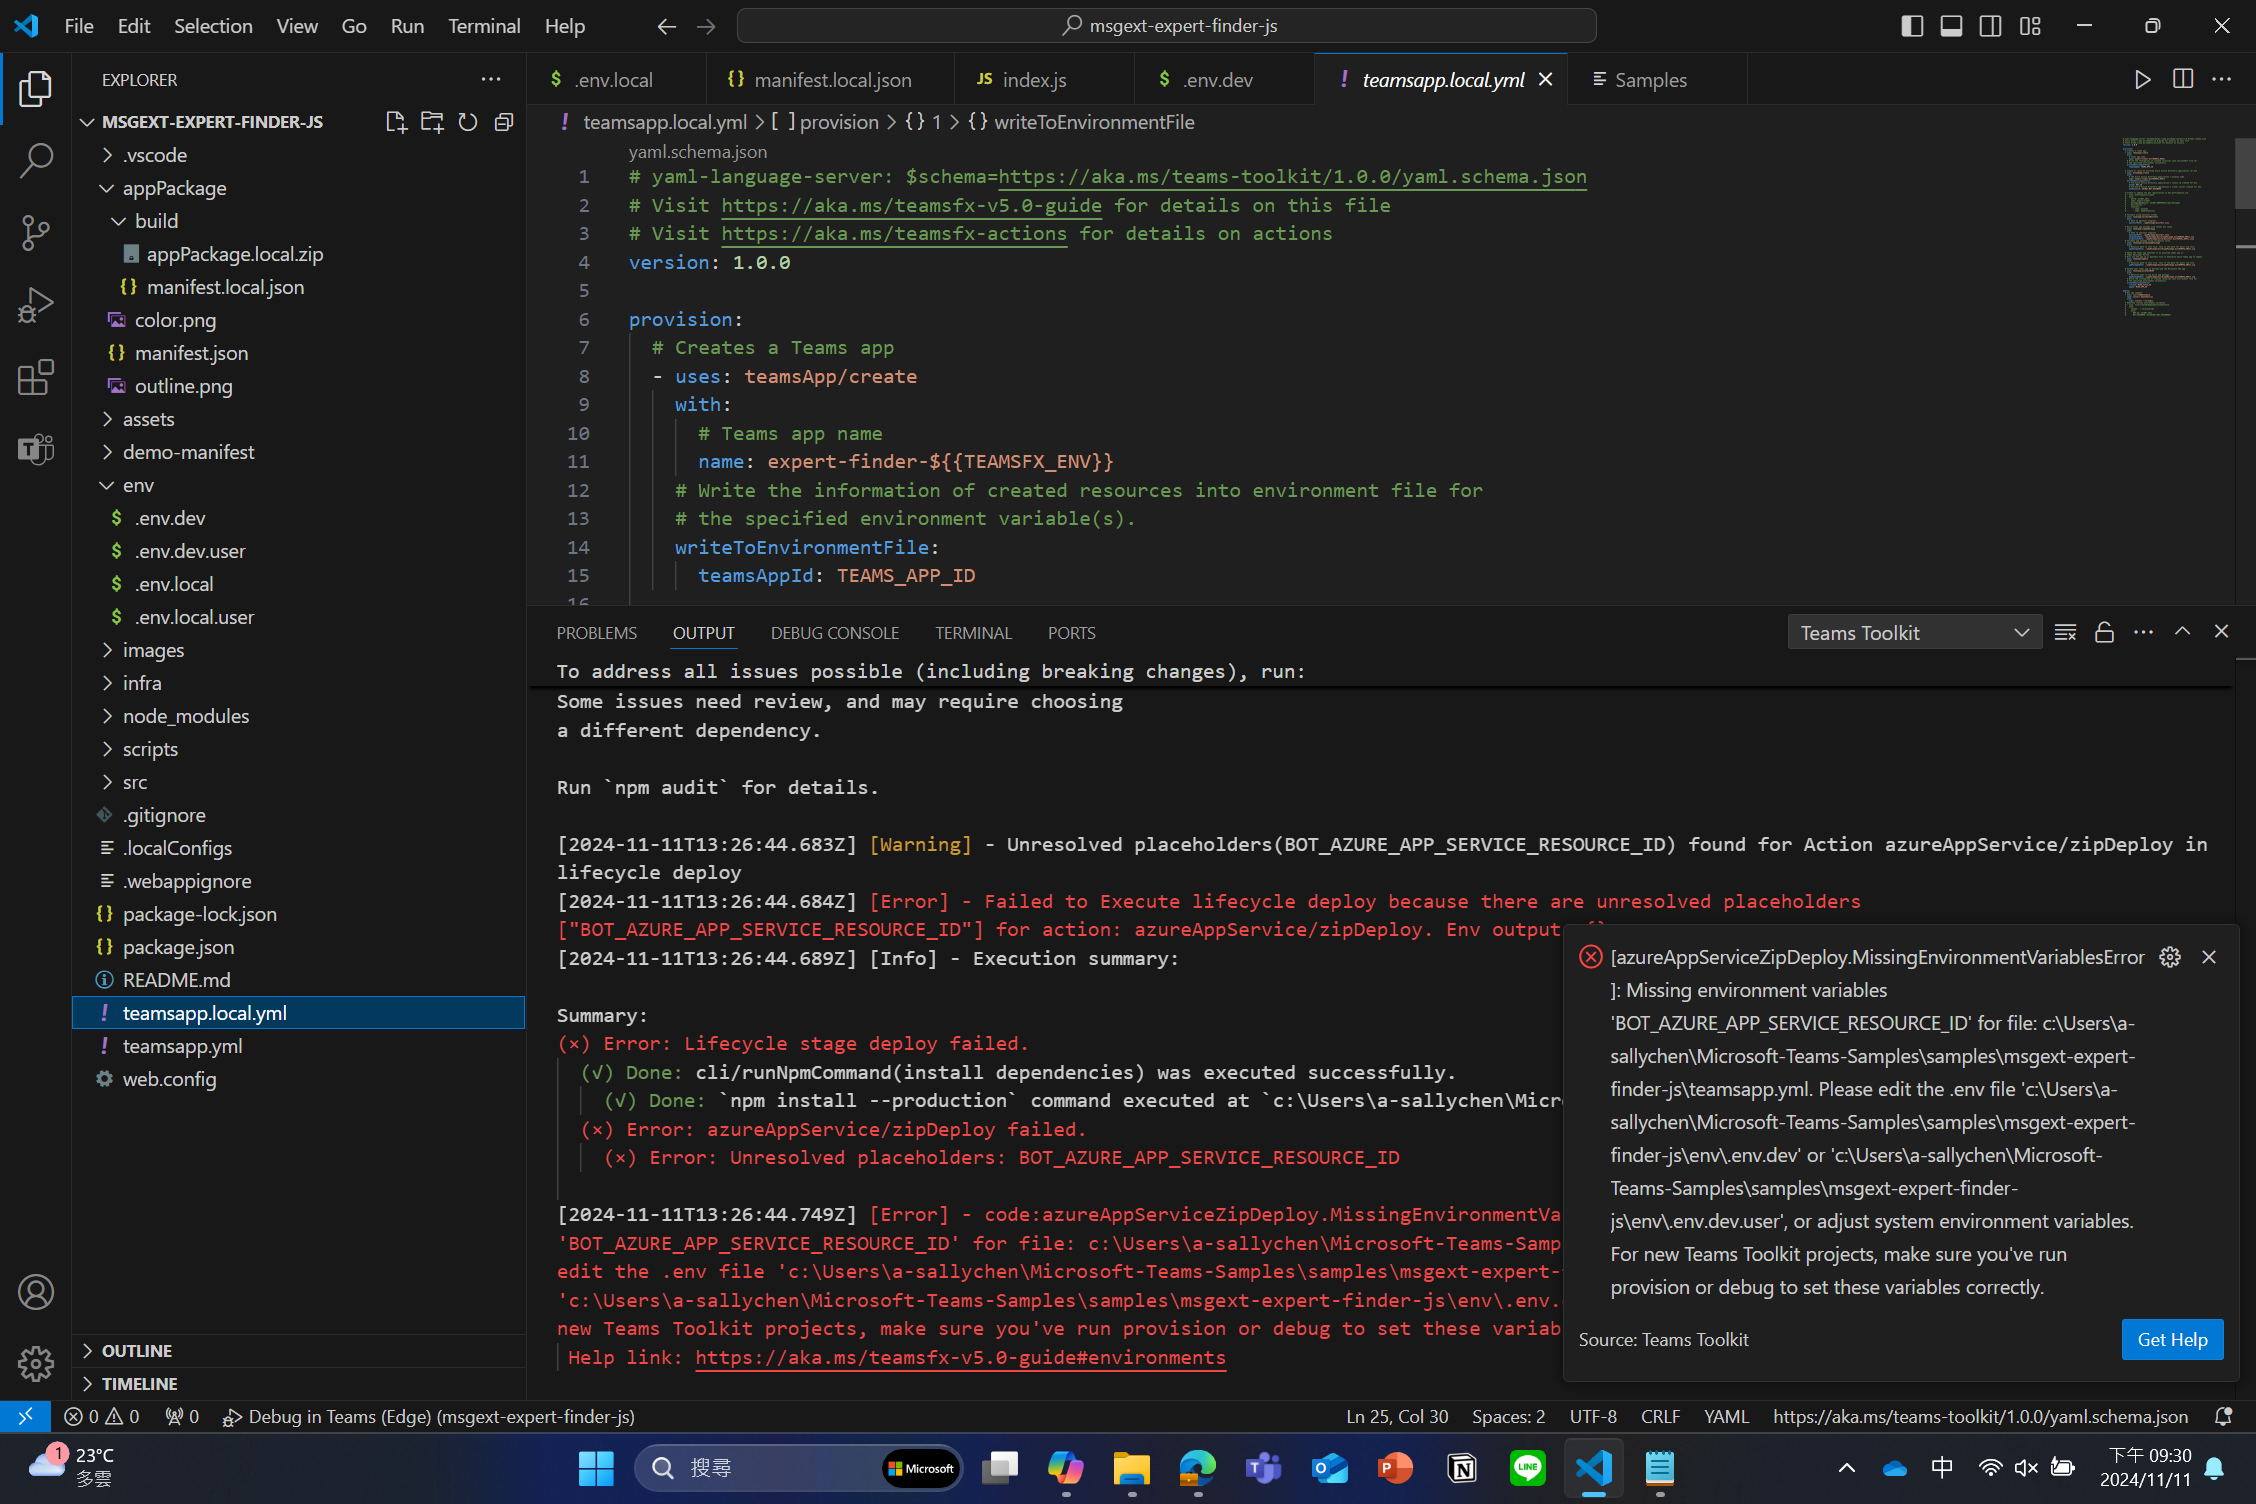Maximize the bottom panel size

(x=2182, y=632)
